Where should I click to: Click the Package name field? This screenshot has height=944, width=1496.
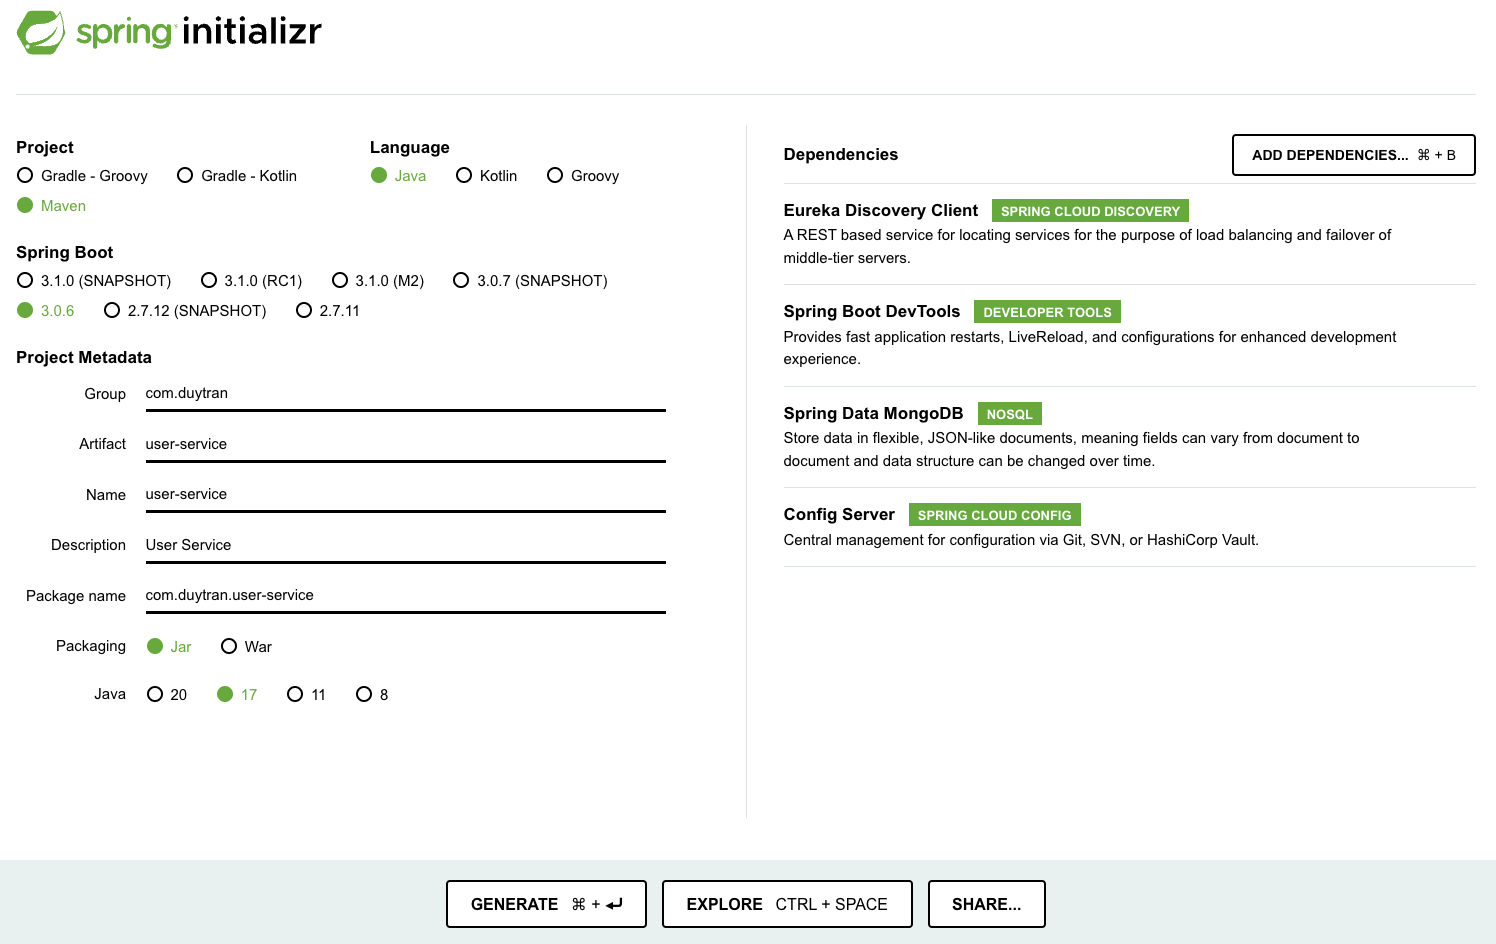pyautogui.click(x=405, y=595)
